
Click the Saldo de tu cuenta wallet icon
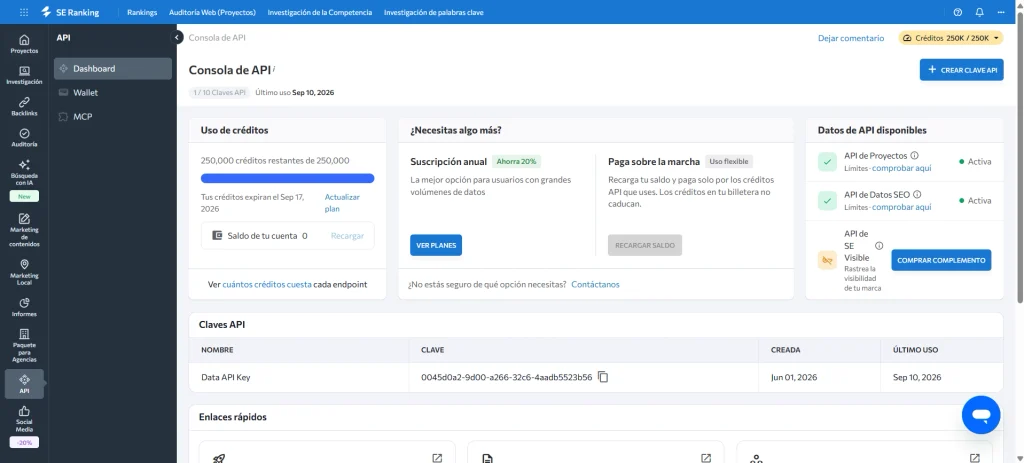tap(217, 236)
